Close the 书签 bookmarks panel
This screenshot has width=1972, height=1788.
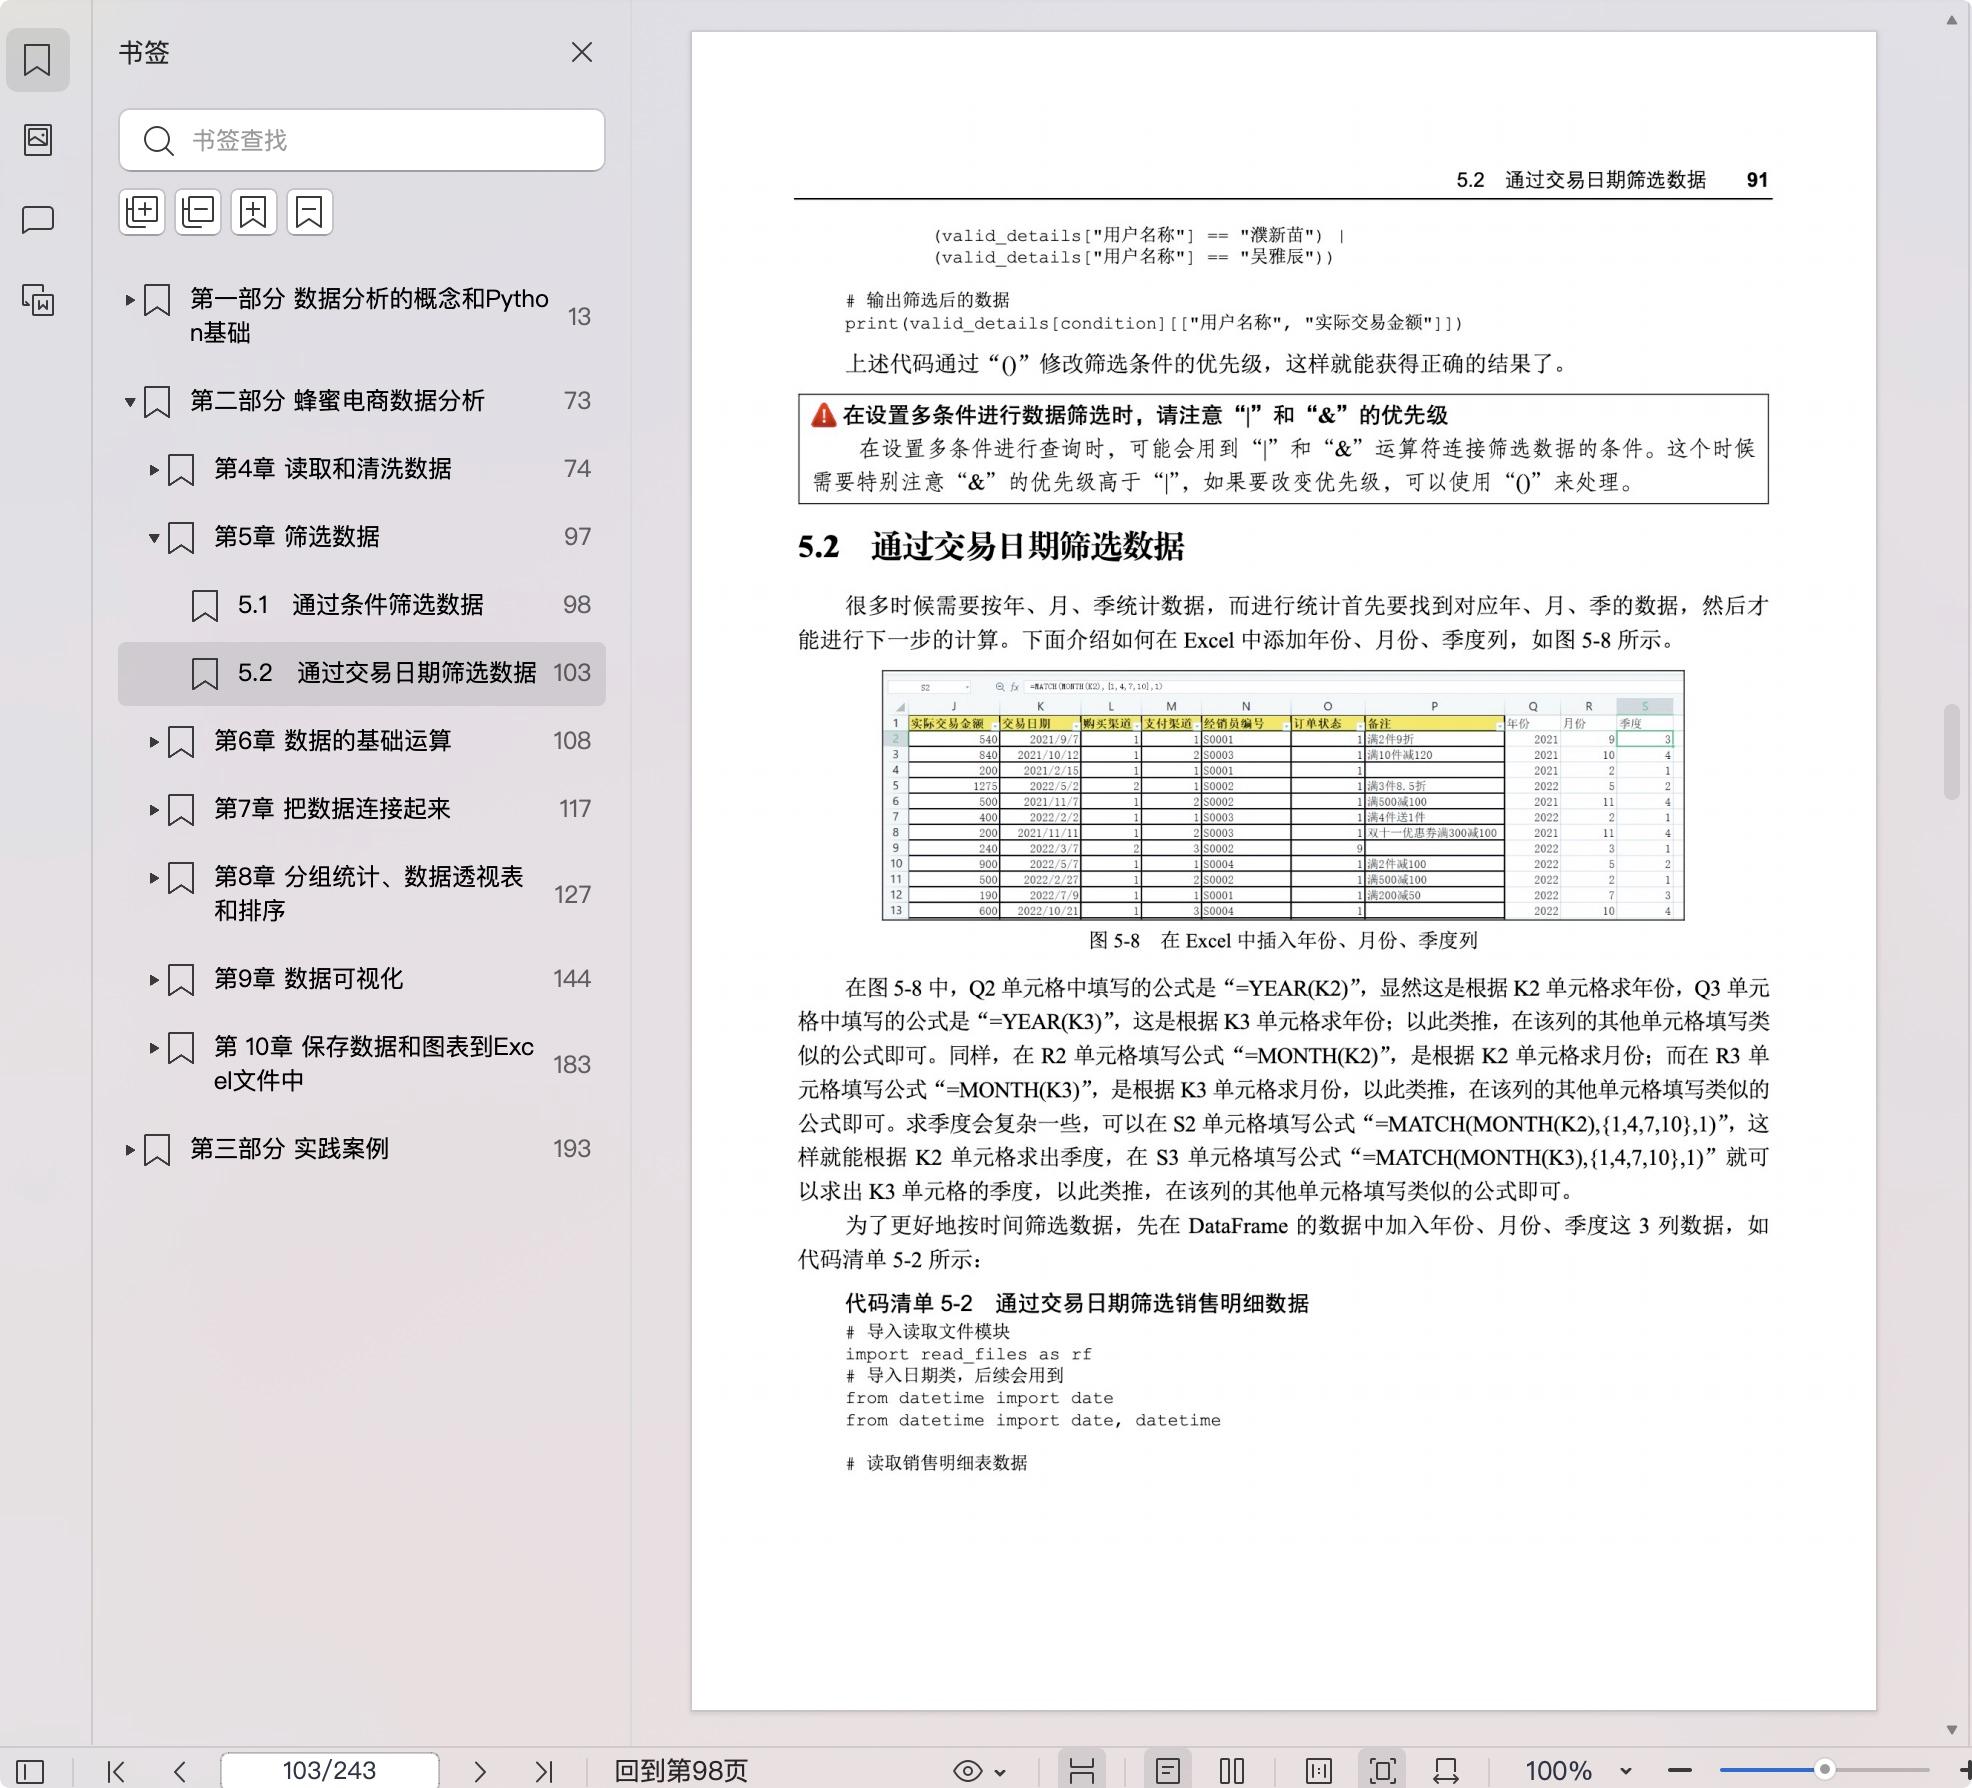(581, 52)
